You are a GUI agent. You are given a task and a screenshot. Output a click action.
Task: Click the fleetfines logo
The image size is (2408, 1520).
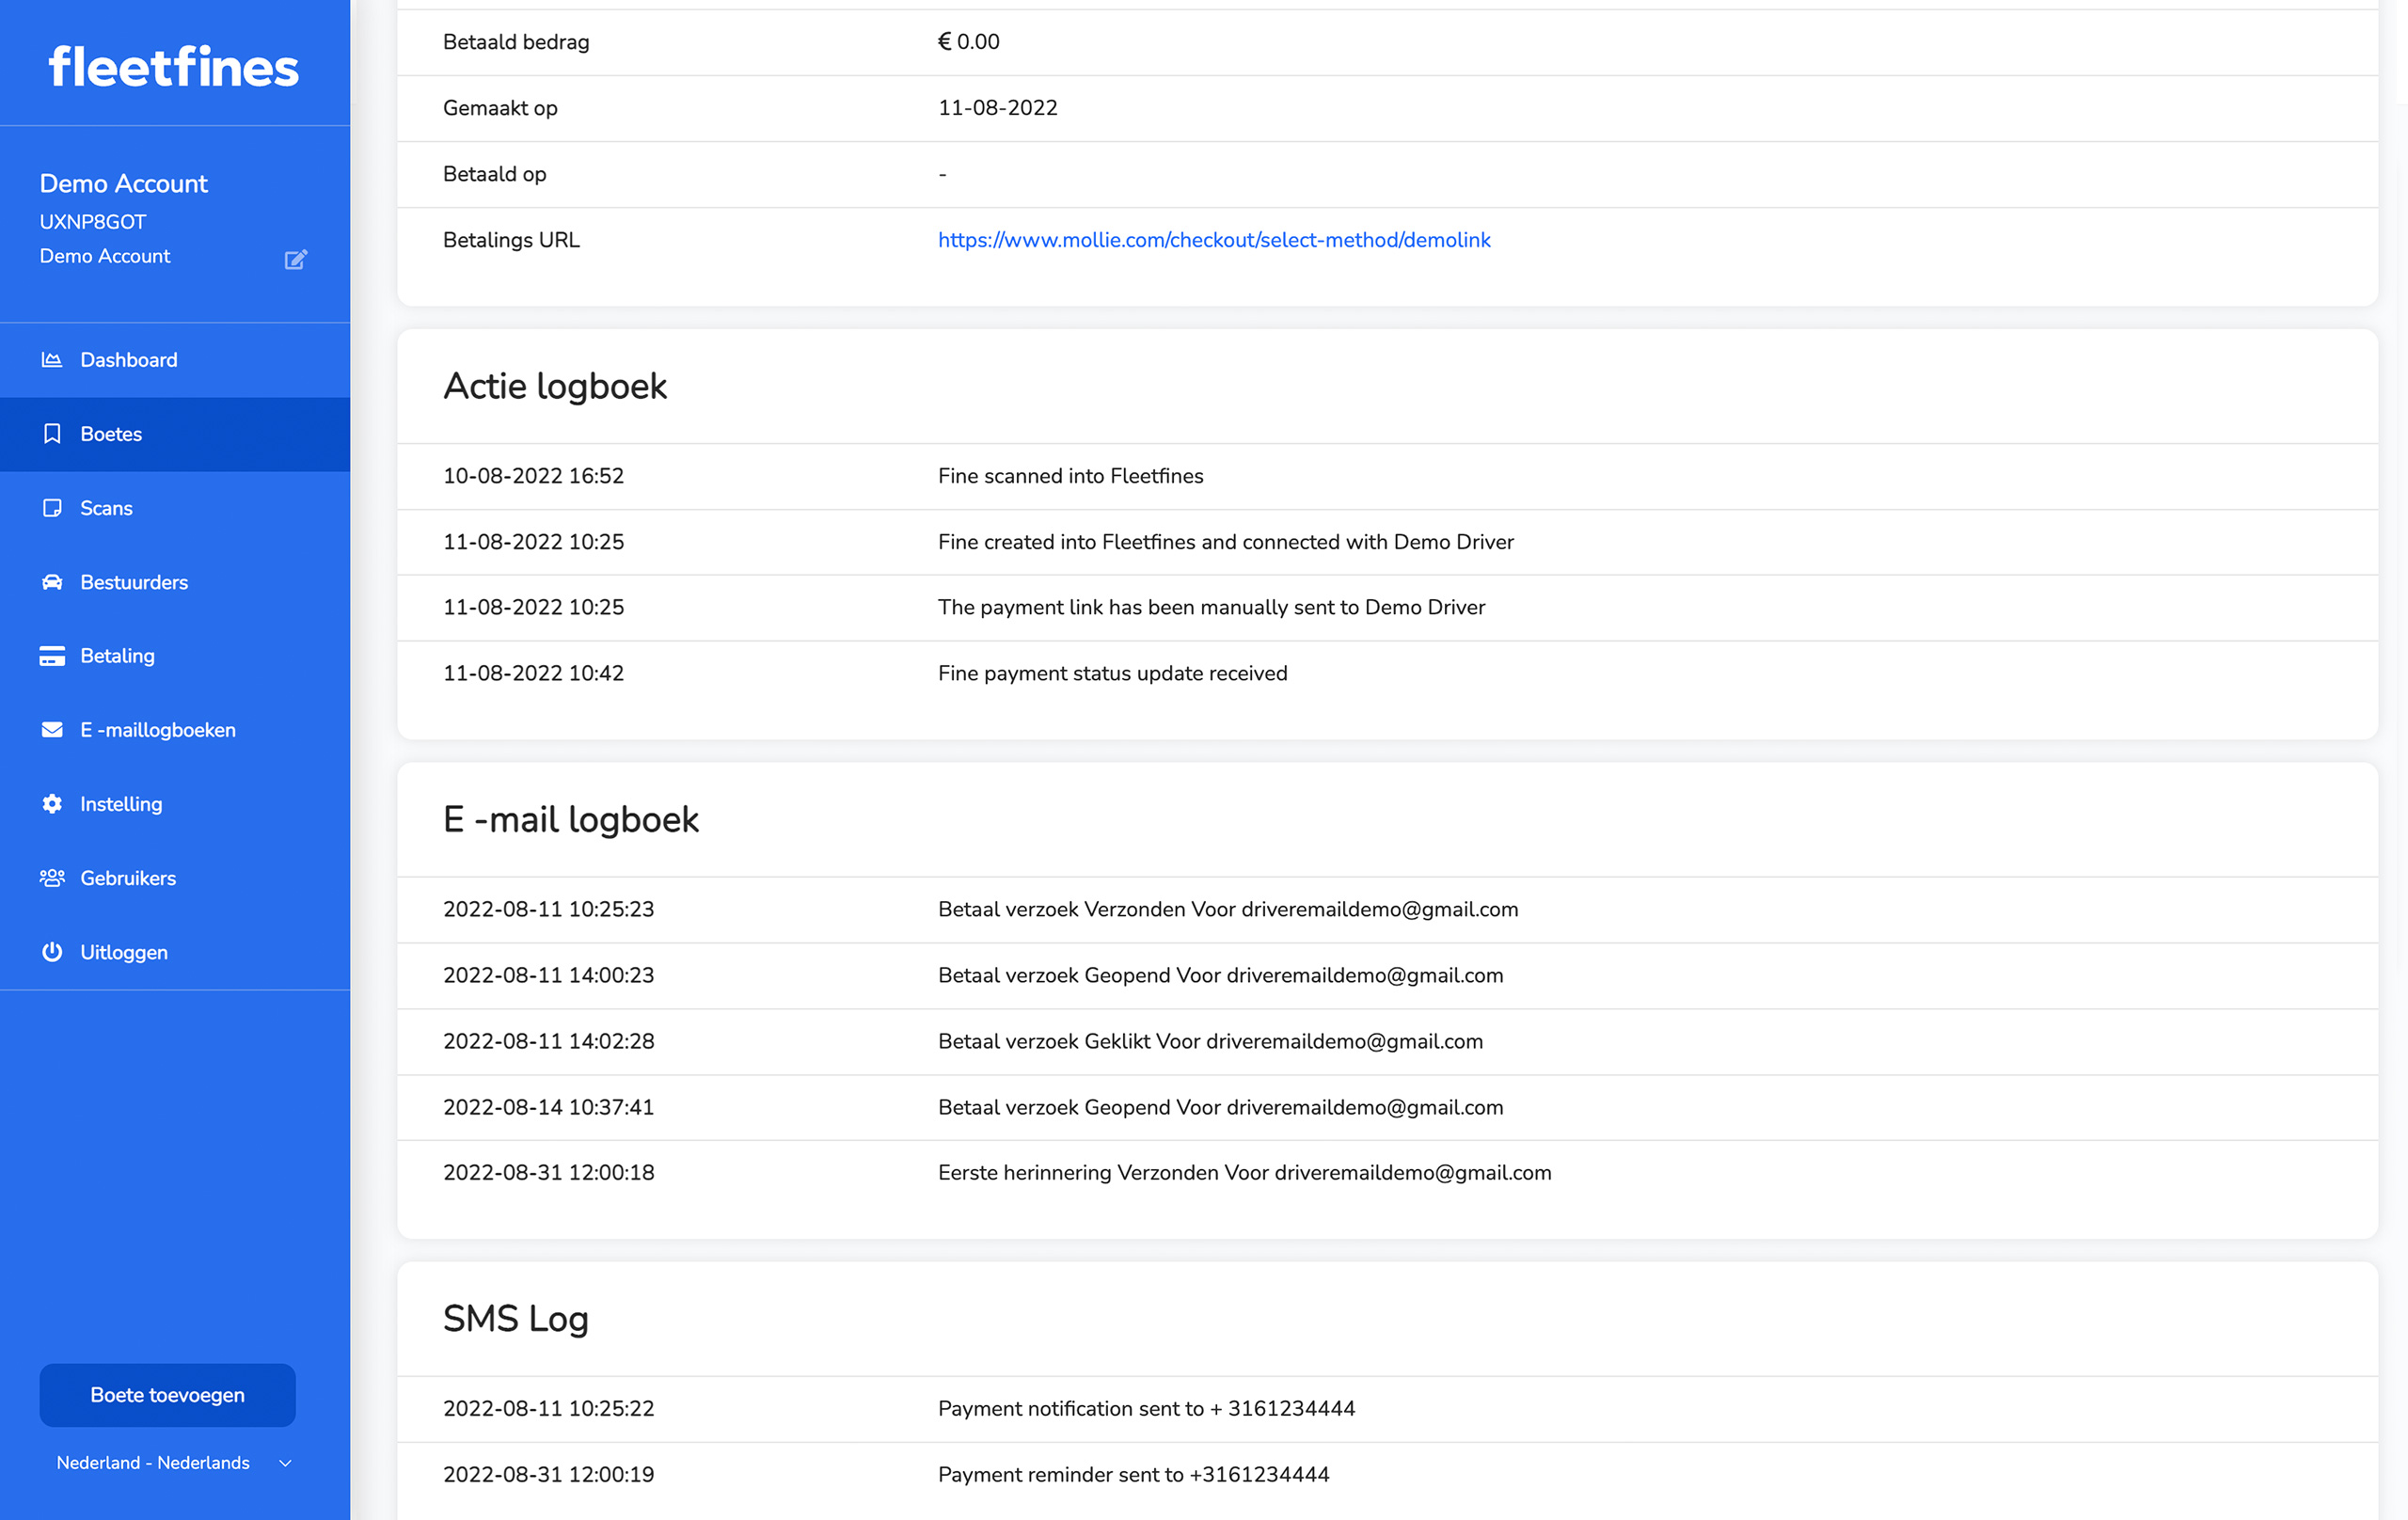point(174,67)
